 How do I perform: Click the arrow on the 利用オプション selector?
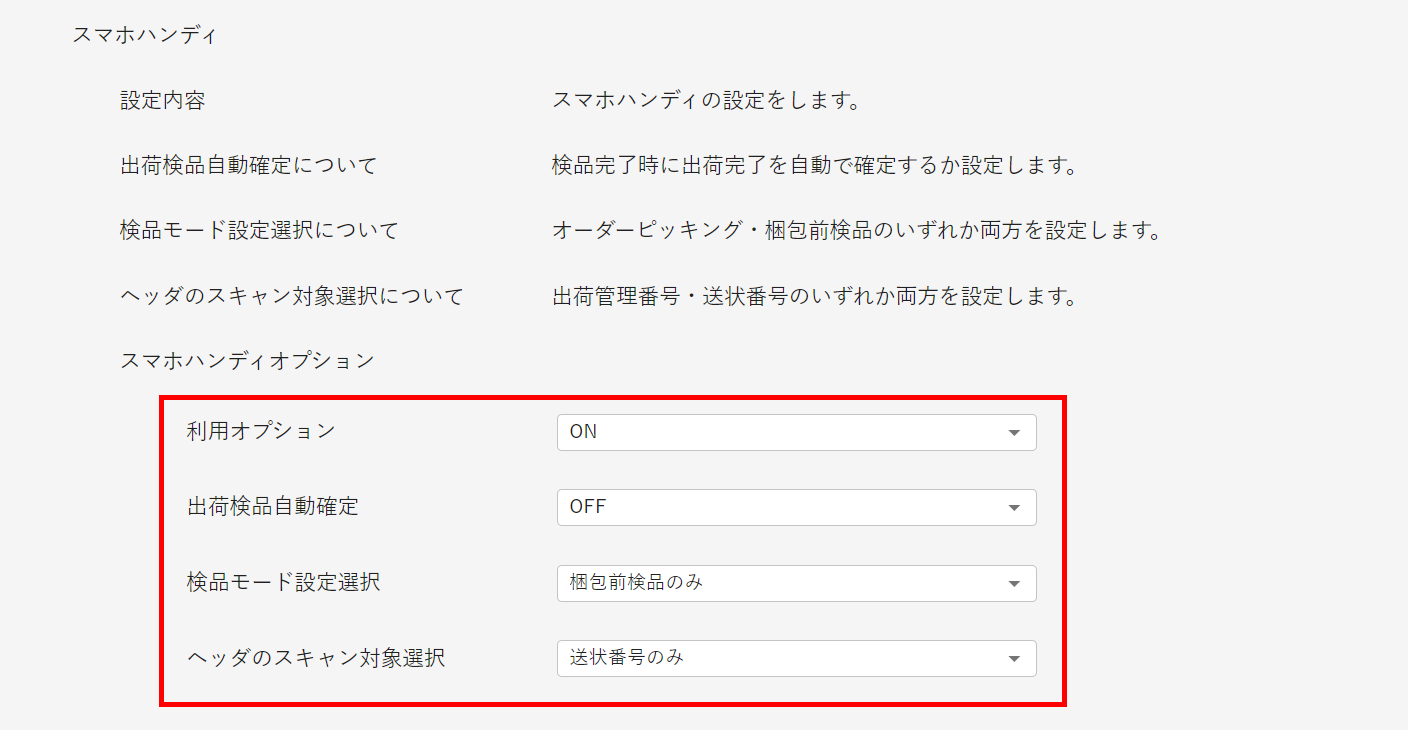point(1015,432)
